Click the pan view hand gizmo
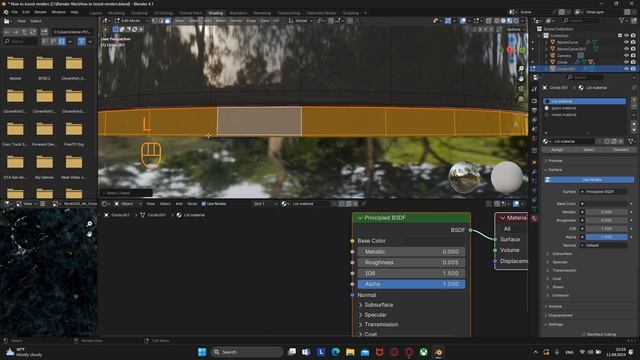 (521, 78)
